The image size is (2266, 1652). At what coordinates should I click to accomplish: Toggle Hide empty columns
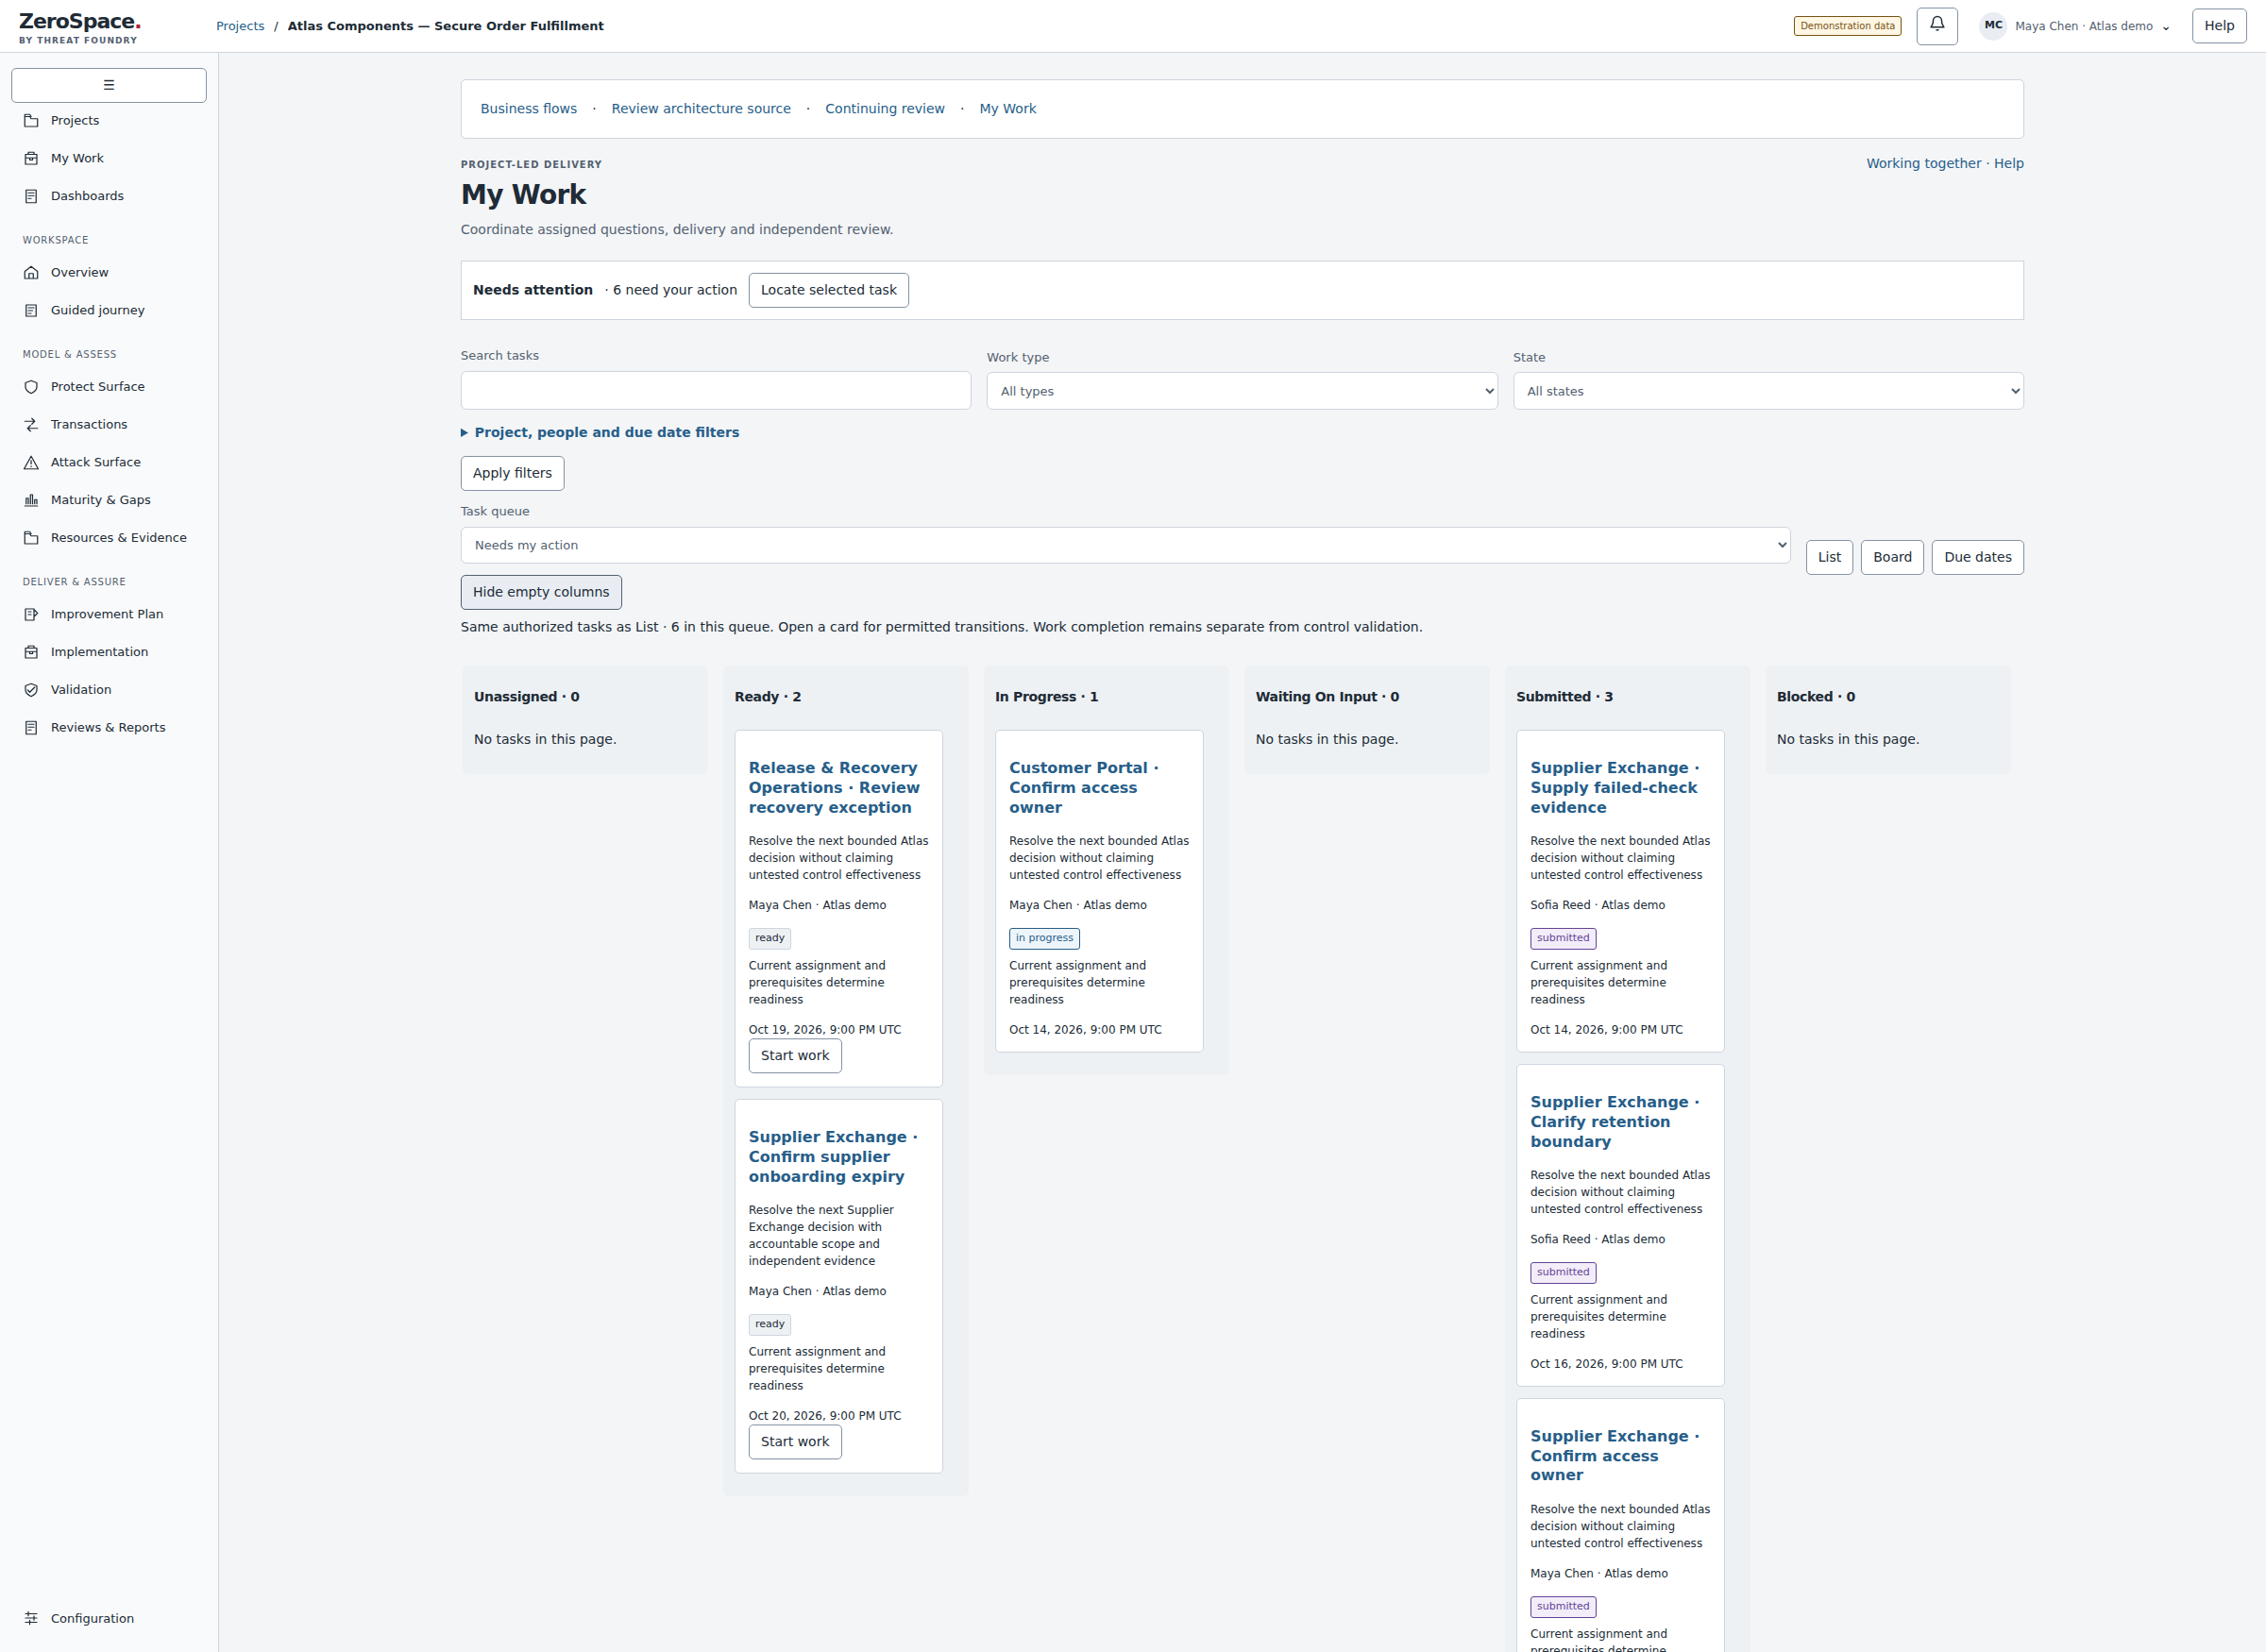541,592
